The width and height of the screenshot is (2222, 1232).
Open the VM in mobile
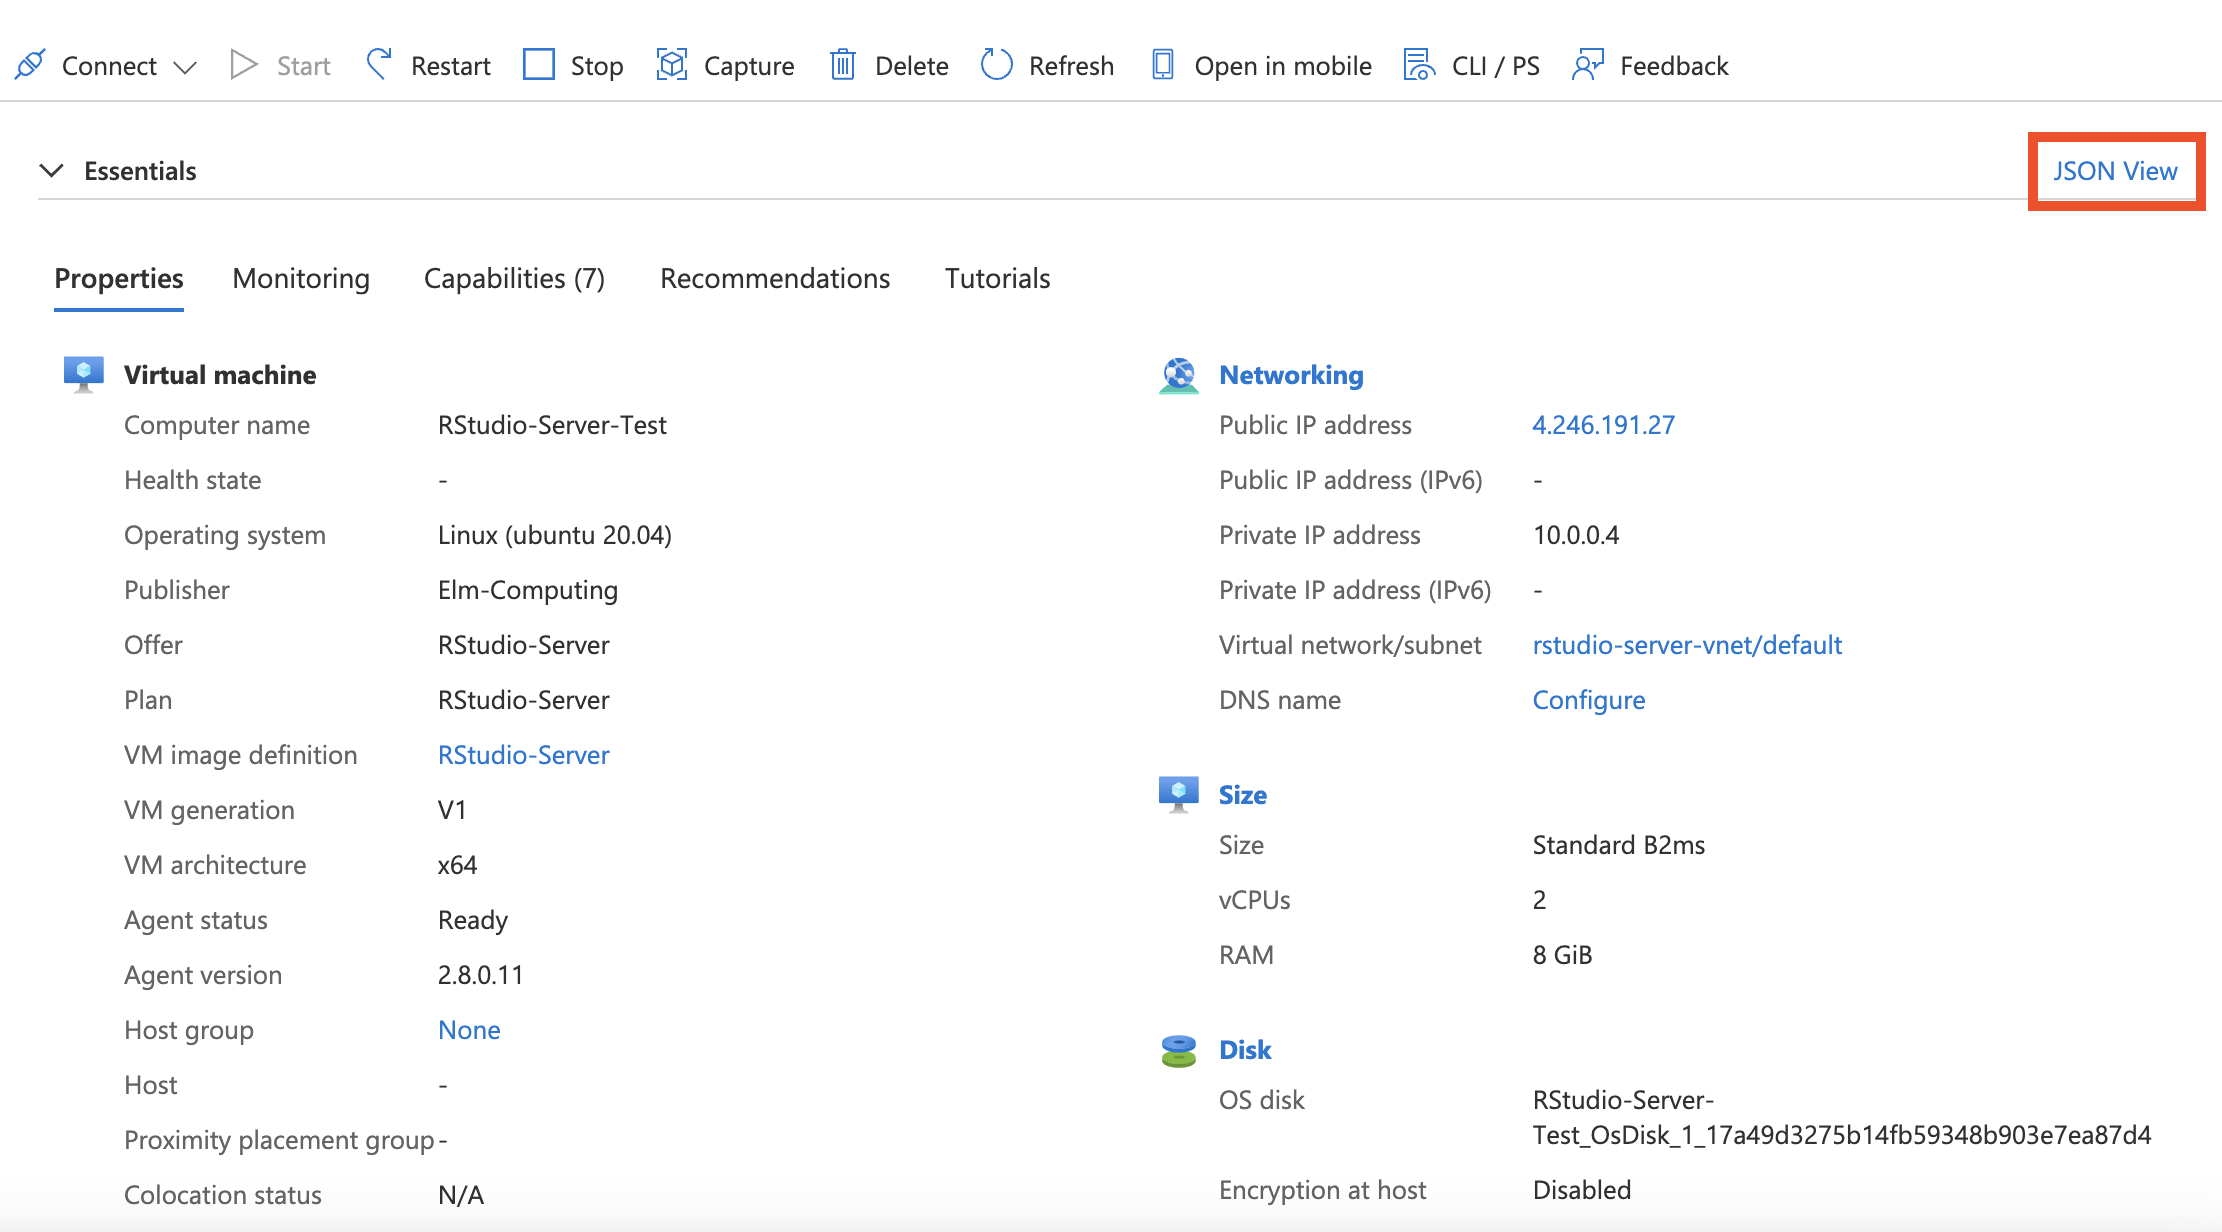coord(1163,64)
